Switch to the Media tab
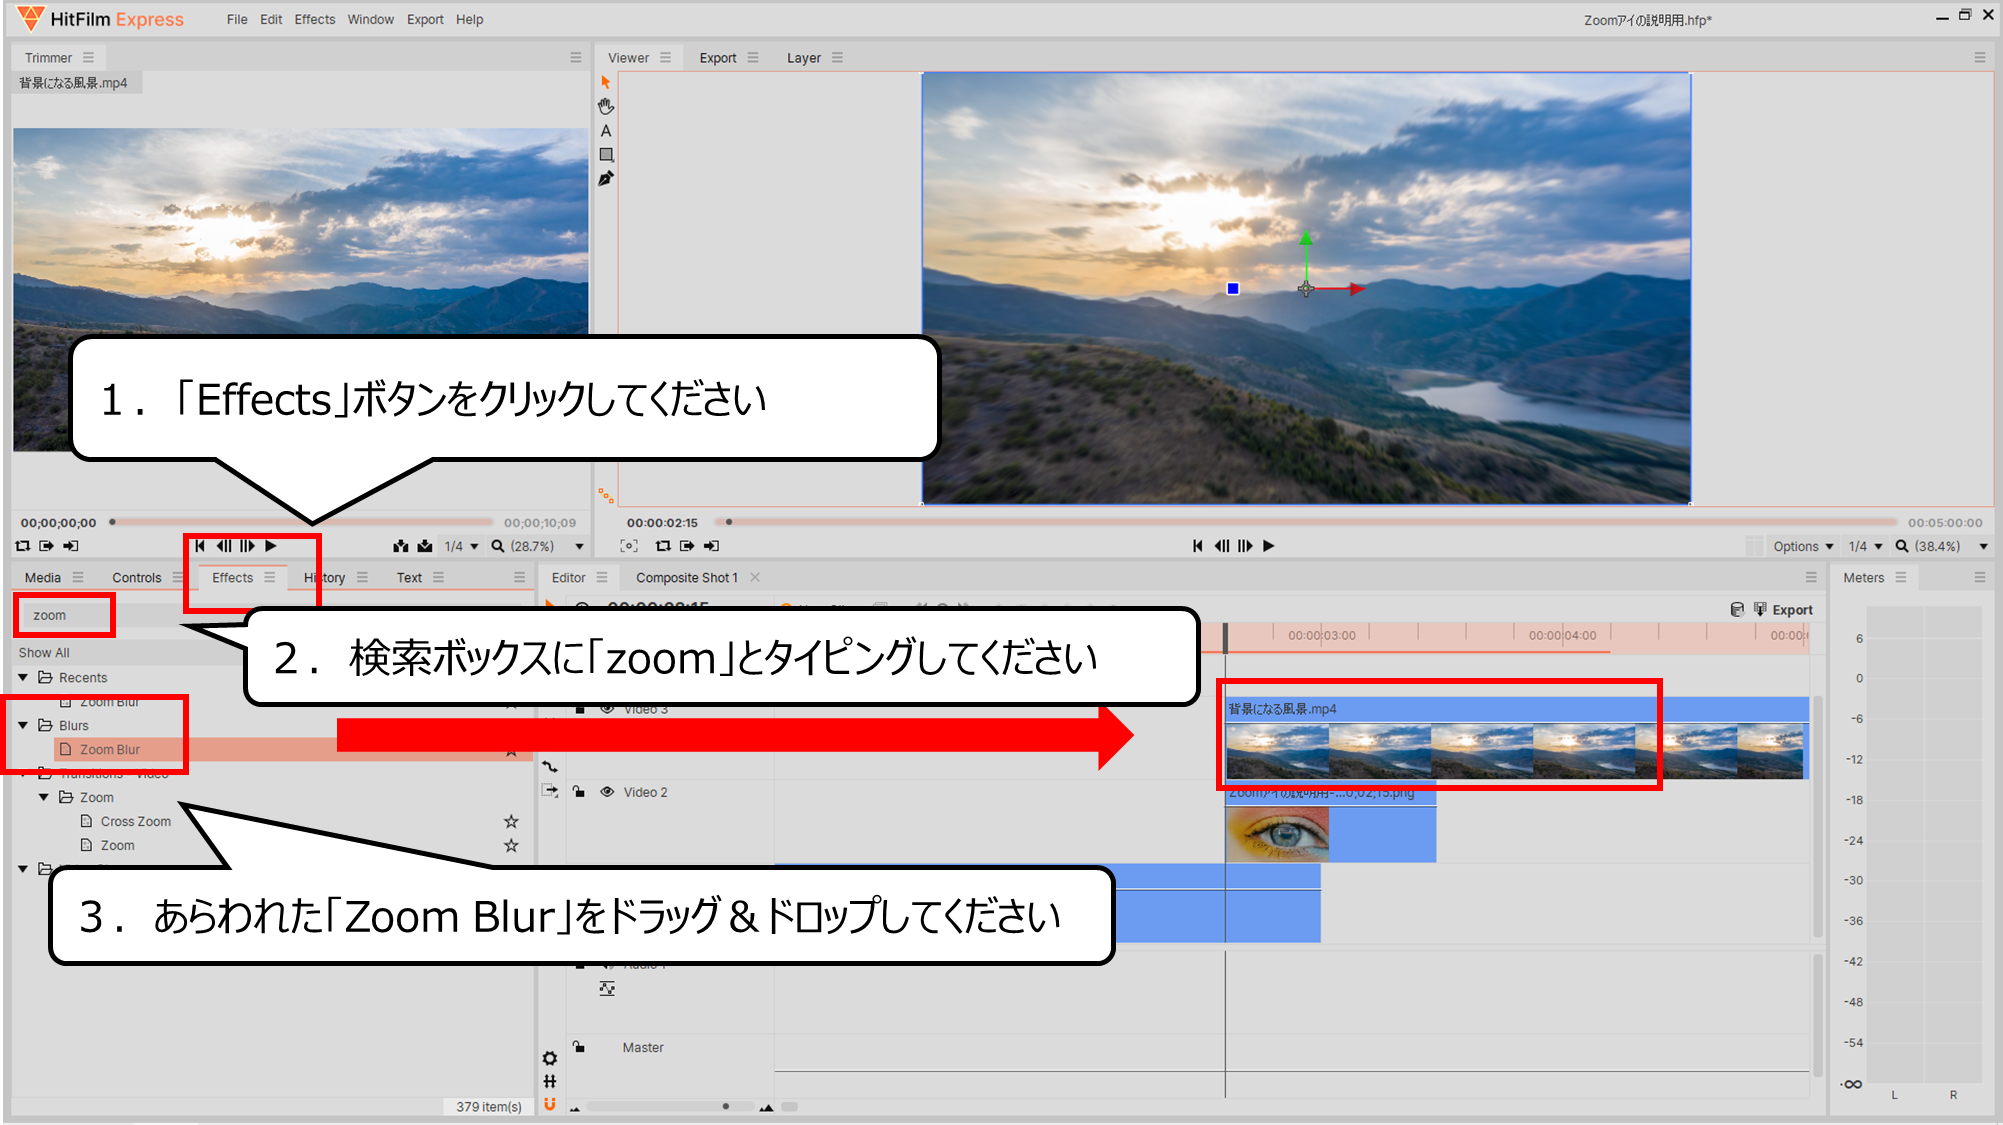Viewport: 2003px width, 1125px height. (43, 578)
